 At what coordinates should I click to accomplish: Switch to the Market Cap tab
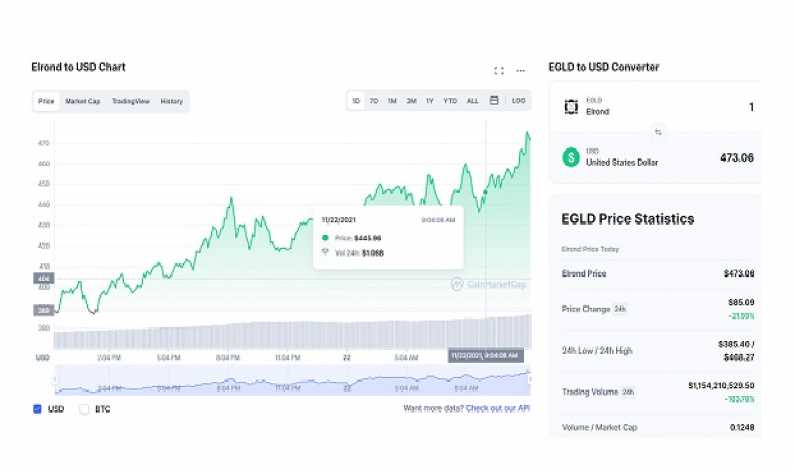coord(83,101)
